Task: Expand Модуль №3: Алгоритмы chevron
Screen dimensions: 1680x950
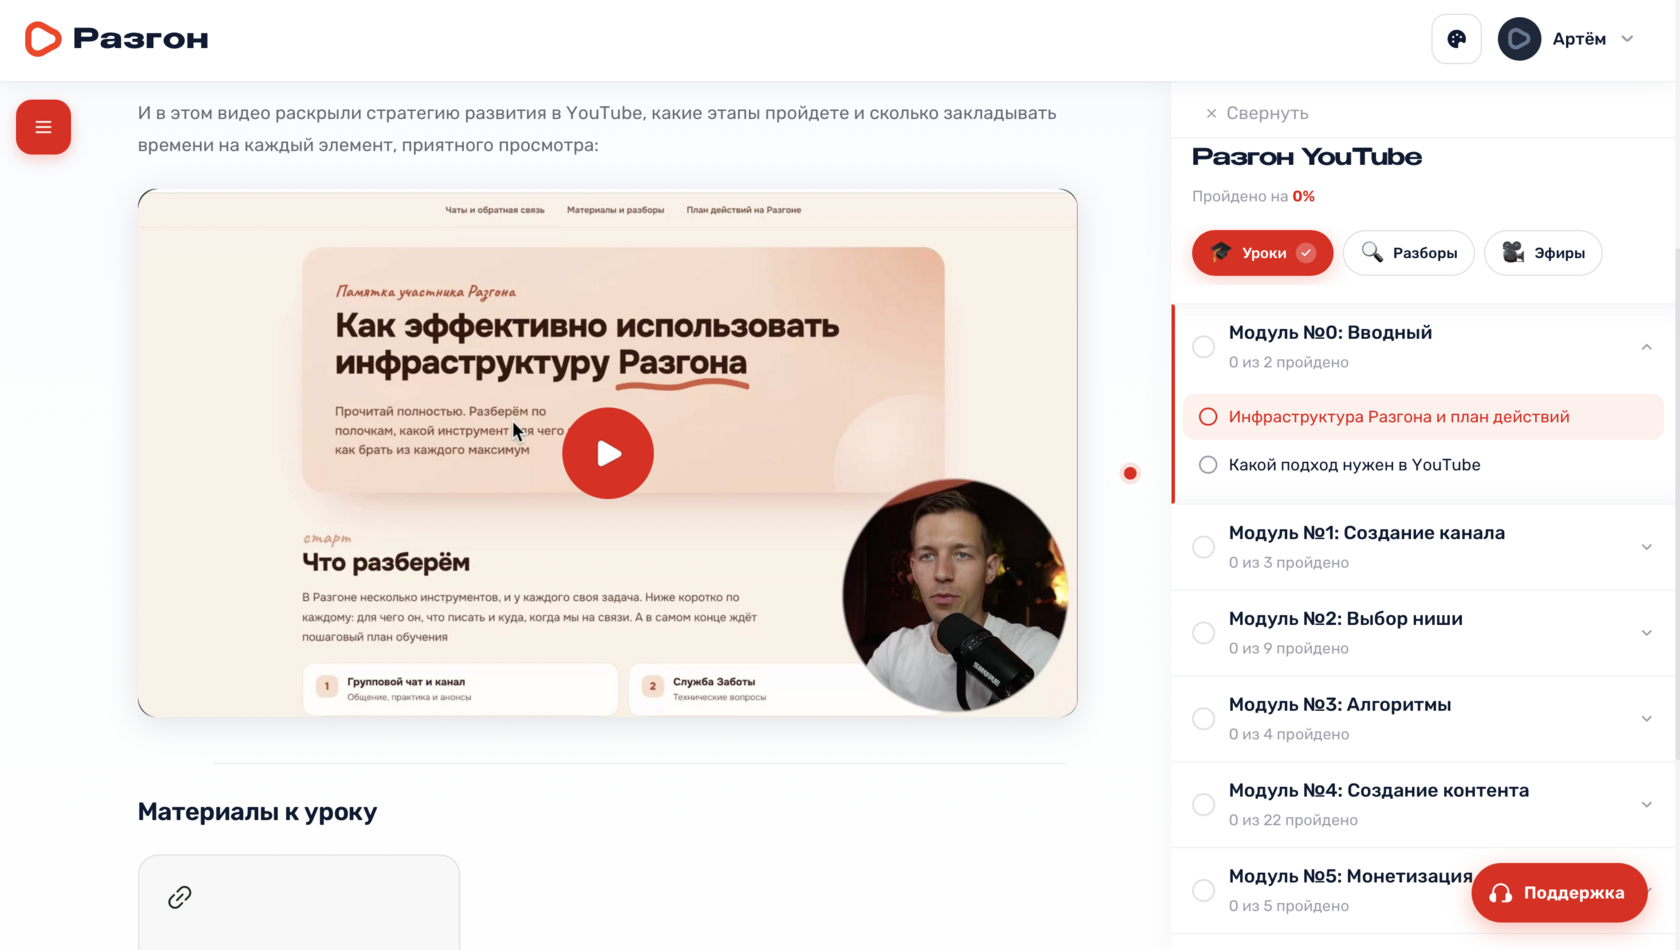Action: click(x=1646, y=719)
